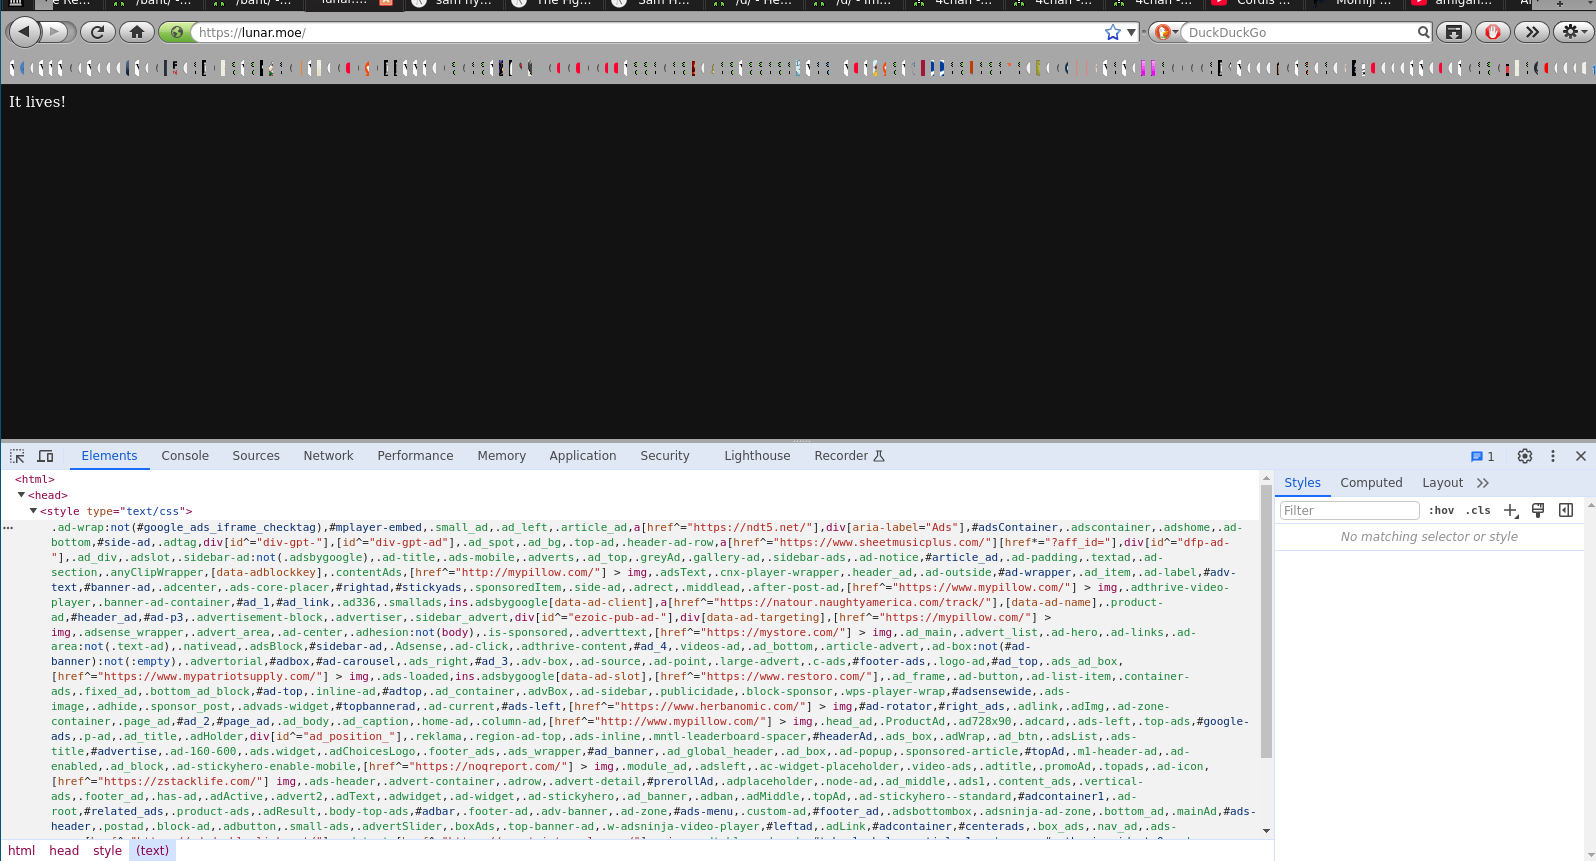Open the URL history dropdown arrow
The width and height of the screenshot is (1596, 861).
1131,32
